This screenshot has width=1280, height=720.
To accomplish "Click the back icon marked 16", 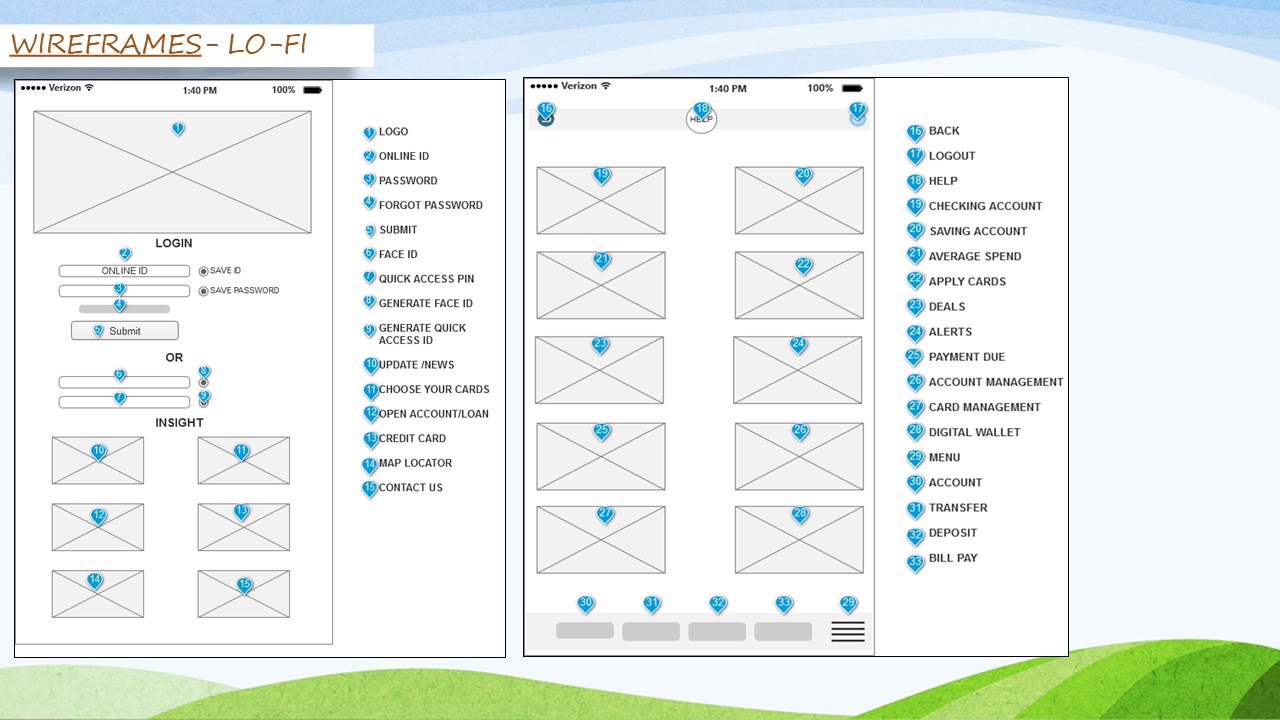I will point(546,119).
